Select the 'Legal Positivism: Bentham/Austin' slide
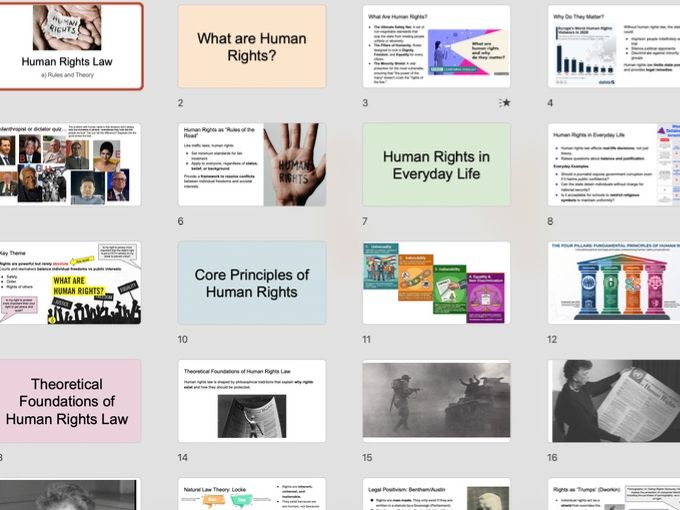 (x=436, y=494)
